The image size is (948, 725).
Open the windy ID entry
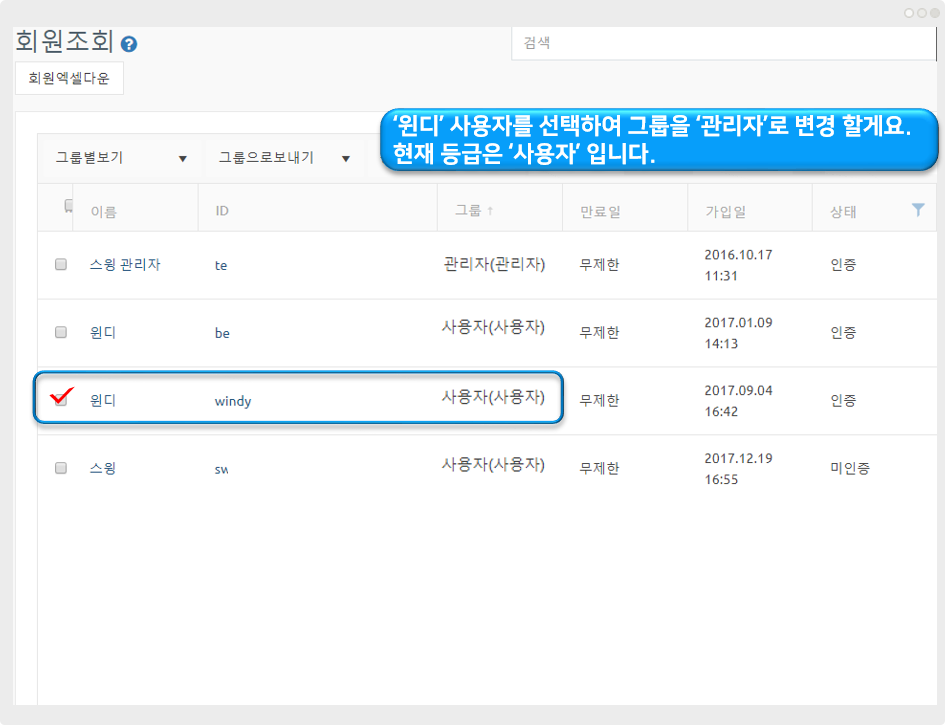[x=233, y=401]
